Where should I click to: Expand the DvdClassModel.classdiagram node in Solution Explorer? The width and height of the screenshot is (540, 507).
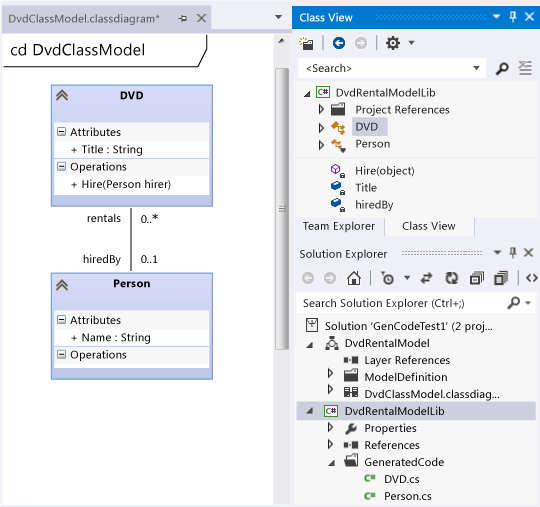click(x=330, y=390)
